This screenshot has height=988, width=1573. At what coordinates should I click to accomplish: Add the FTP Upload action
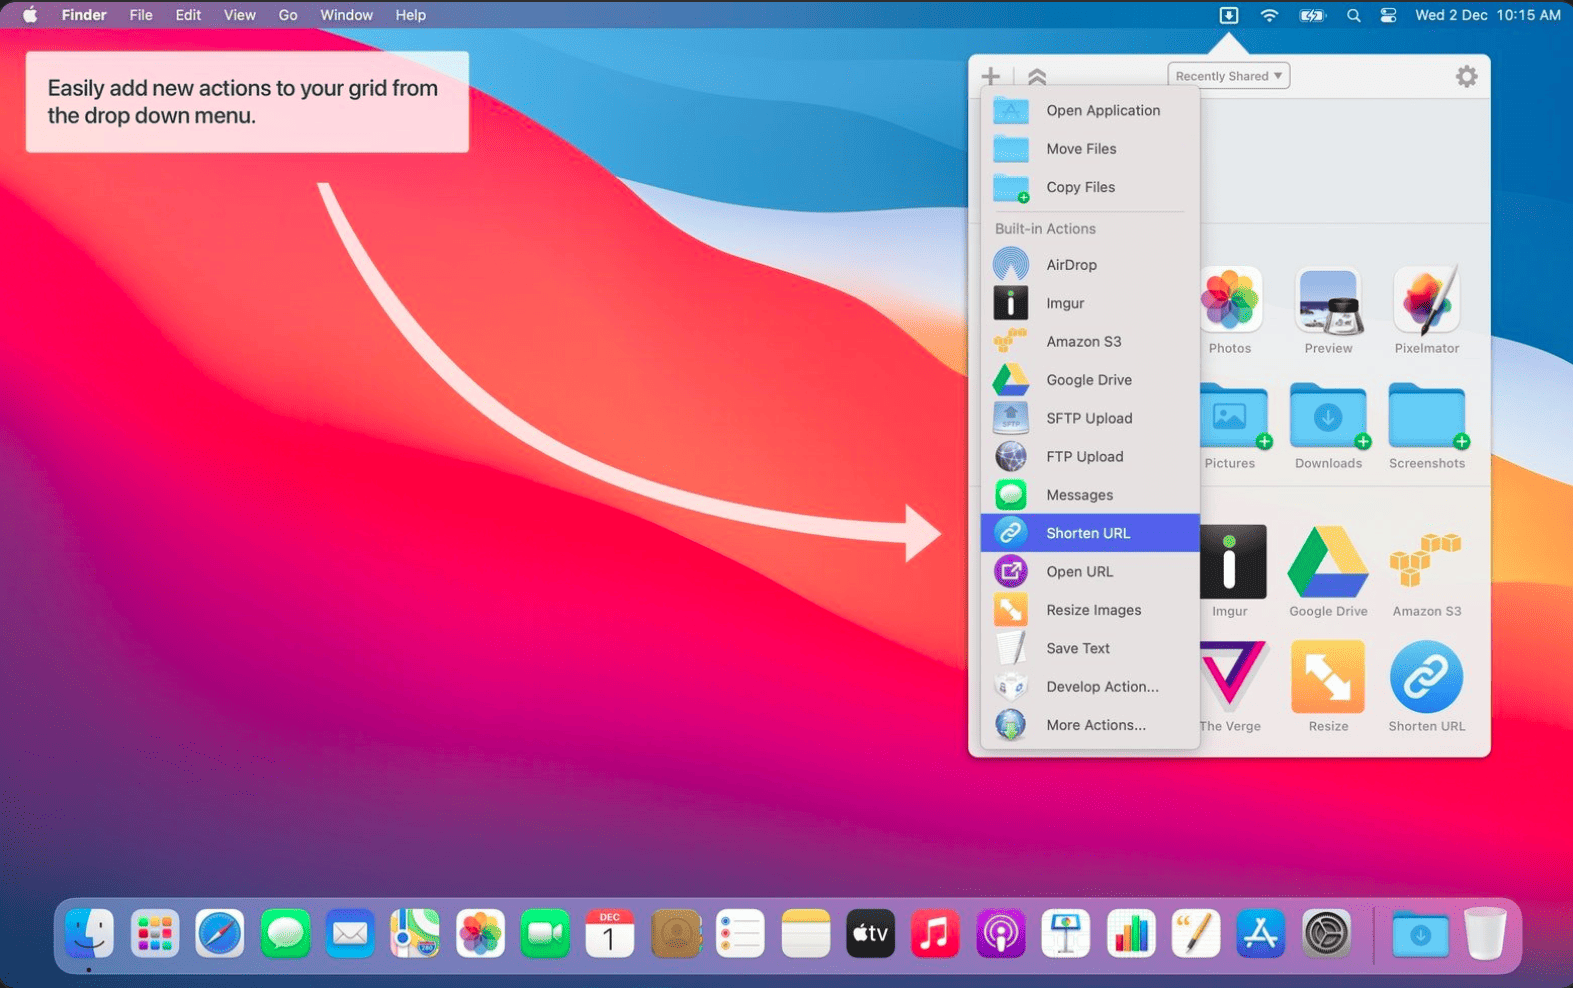[1090, 456]
